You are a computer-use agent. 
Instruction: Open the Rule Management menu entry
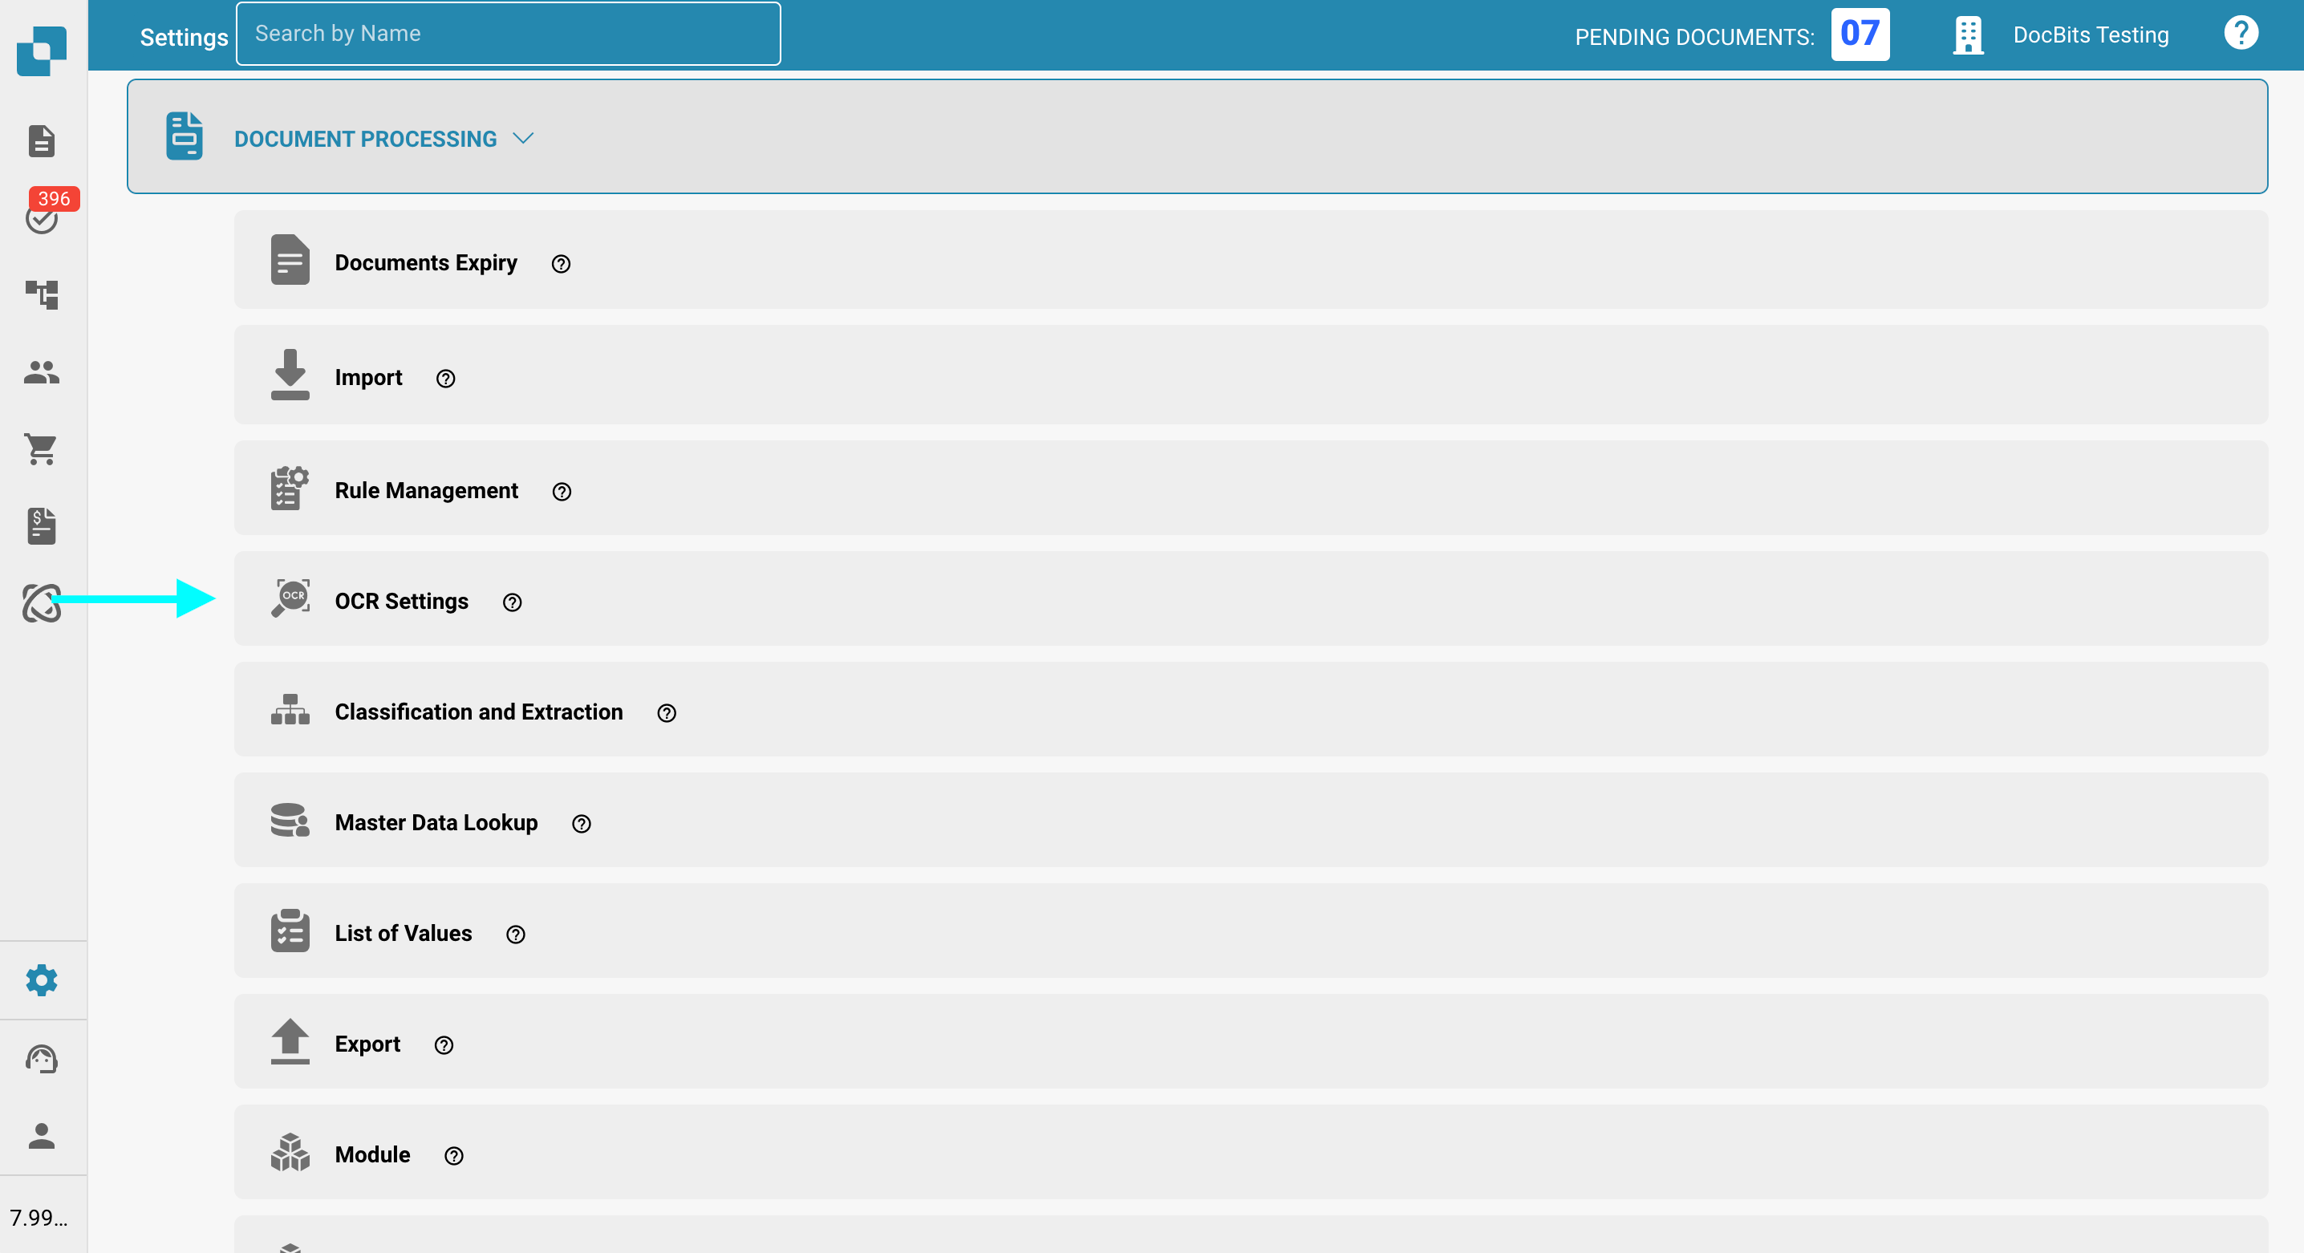(x=426, y=491)
